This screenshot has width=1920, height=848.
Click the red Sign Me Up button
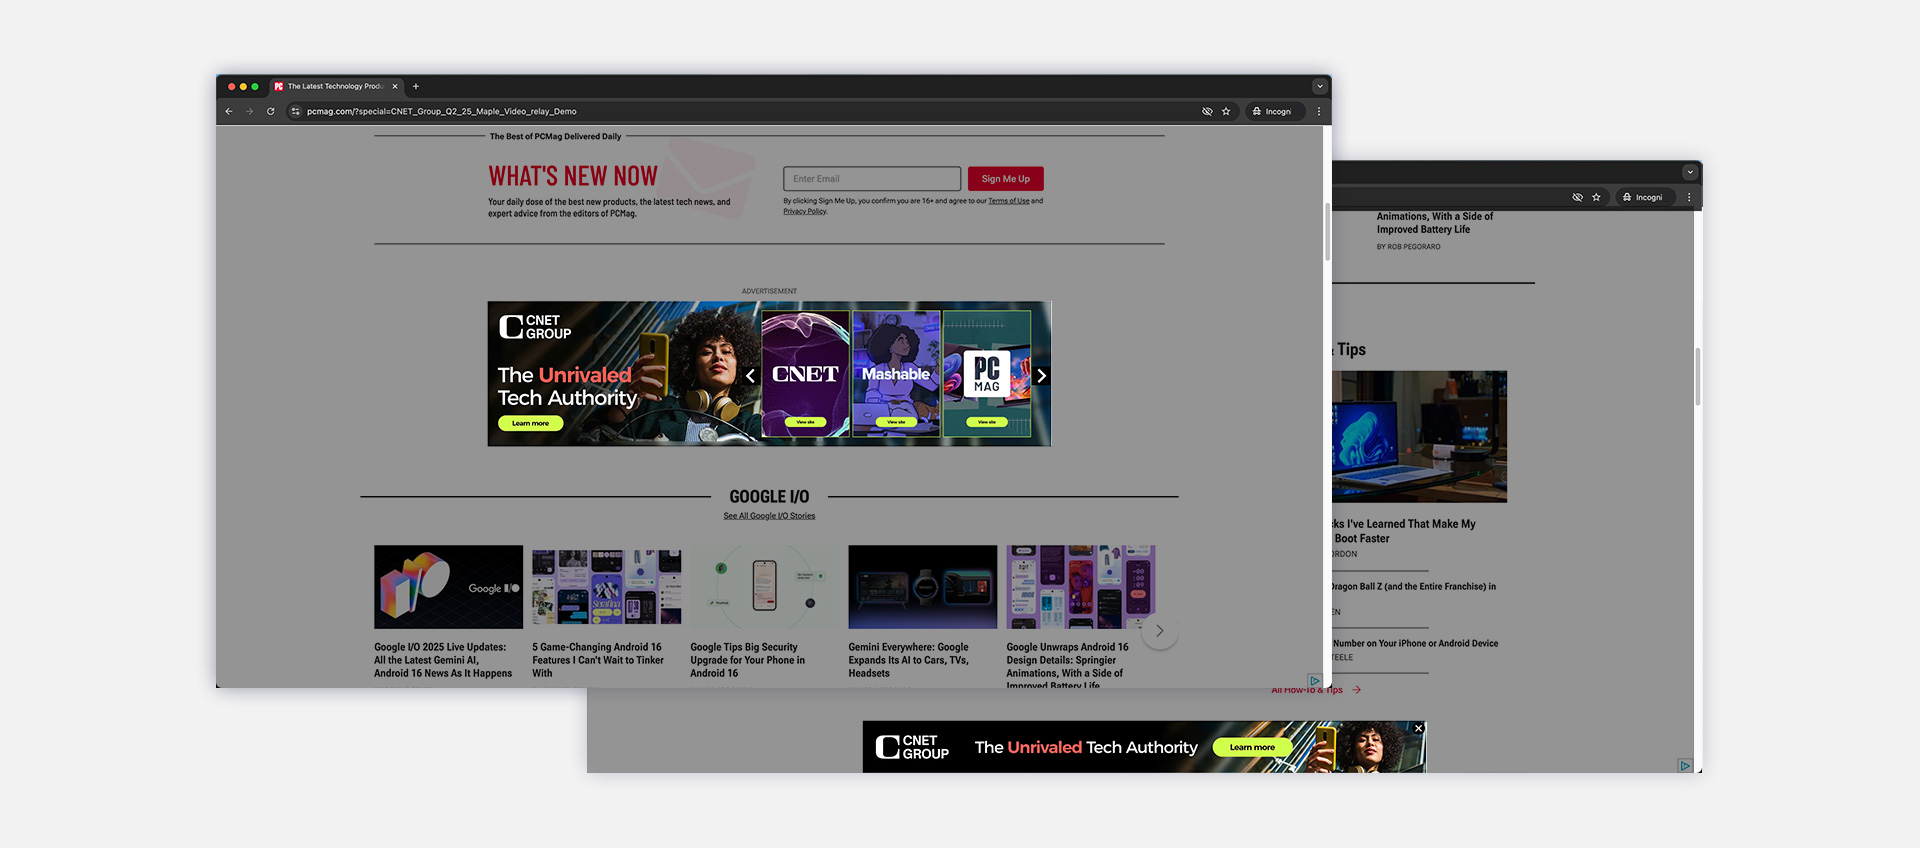[1005, 179]
